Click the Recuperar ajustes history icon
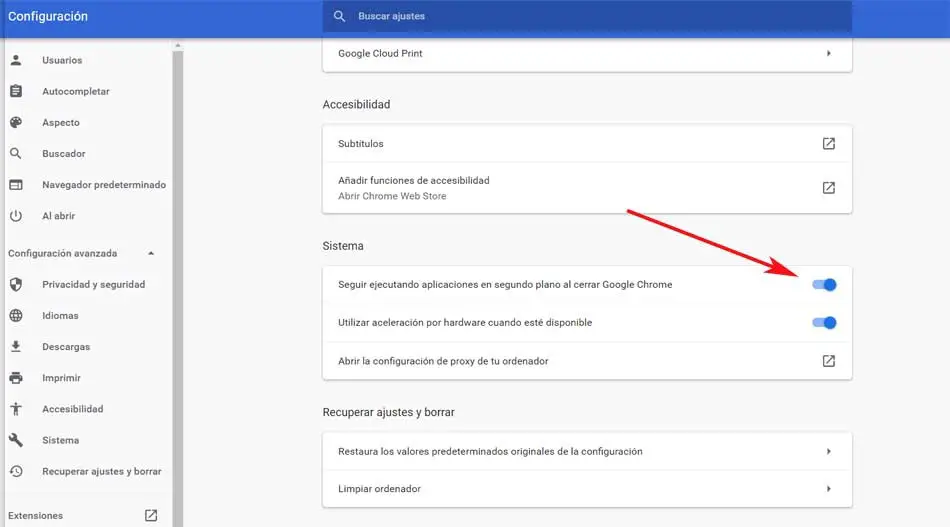This screenshot has height=527, width=950. [16, 471]
